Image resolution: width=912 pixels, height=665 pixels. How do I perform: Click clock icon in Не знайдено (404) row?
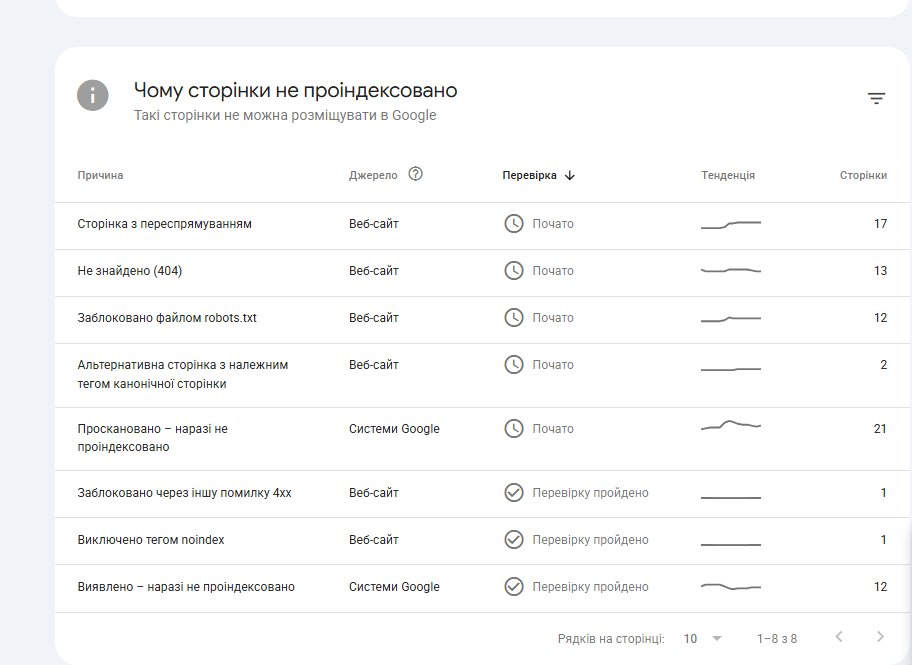[x=514, y=271]
